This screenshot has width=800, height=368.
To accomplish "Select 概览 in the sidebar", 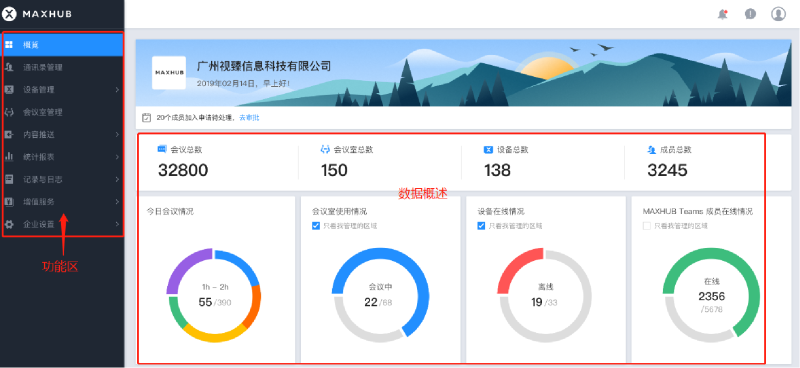I will tap(63, 45).
